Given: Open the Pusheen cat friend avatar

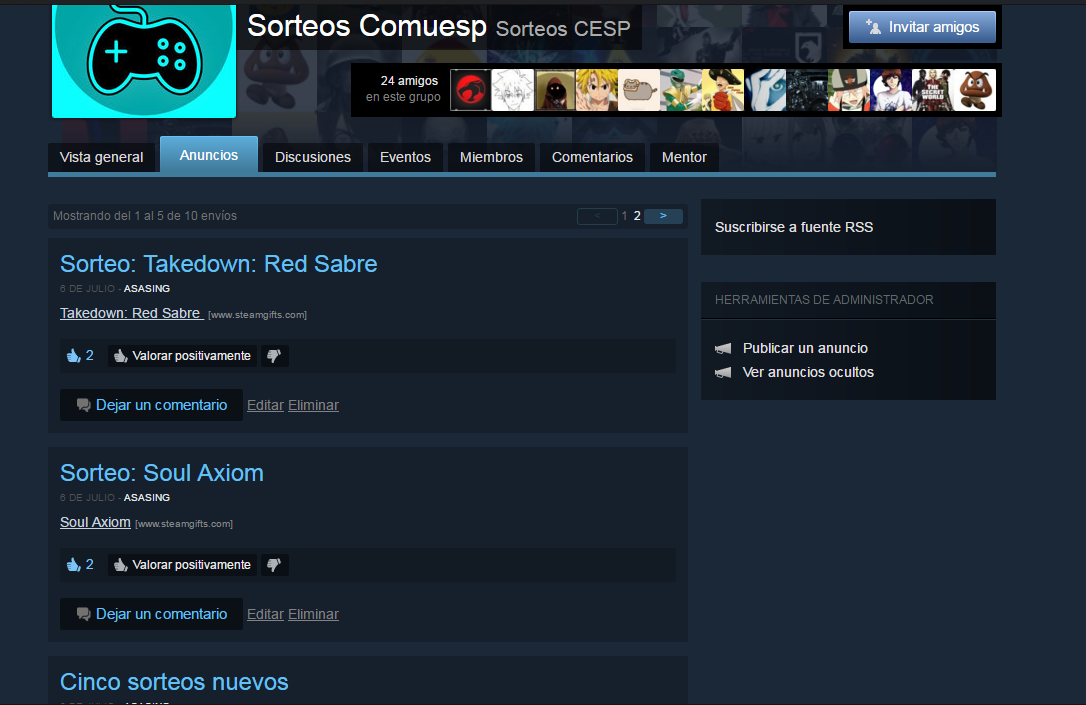Looking at the screenshot, I should tap(639, 90).
